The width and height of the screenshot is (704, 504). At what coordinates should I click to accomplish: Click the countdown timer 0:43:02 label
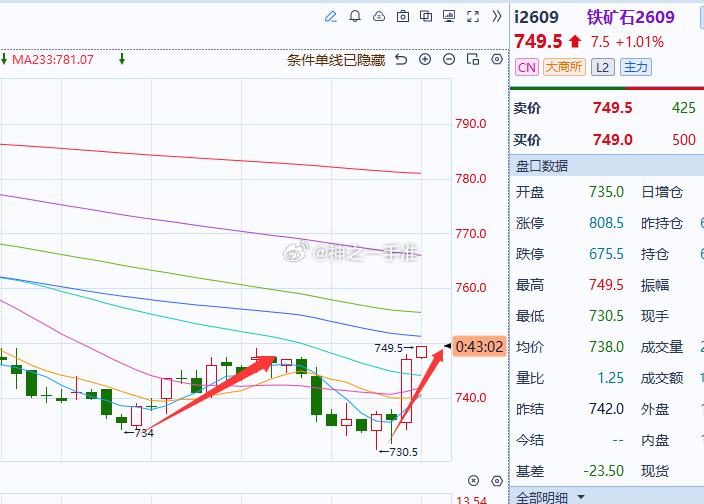coord(479,346)
